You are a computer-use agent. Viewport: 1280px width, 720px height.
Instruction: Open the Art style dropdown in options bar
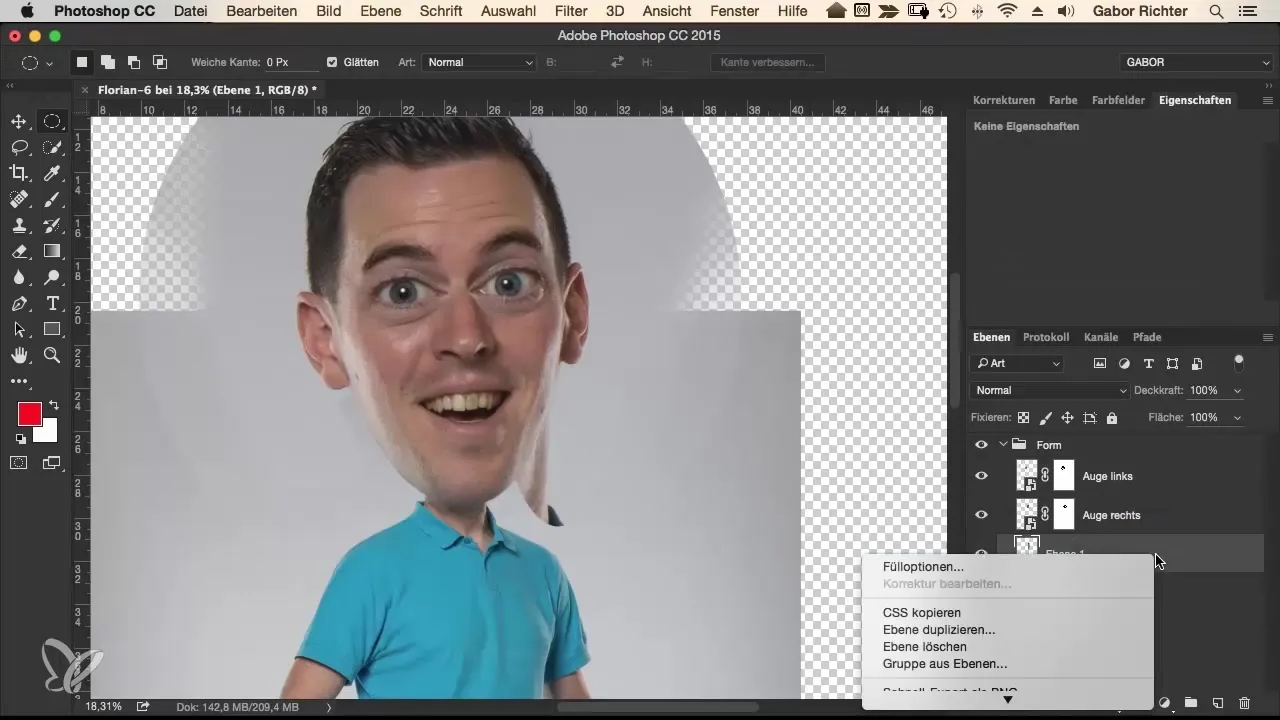[479, 62]
